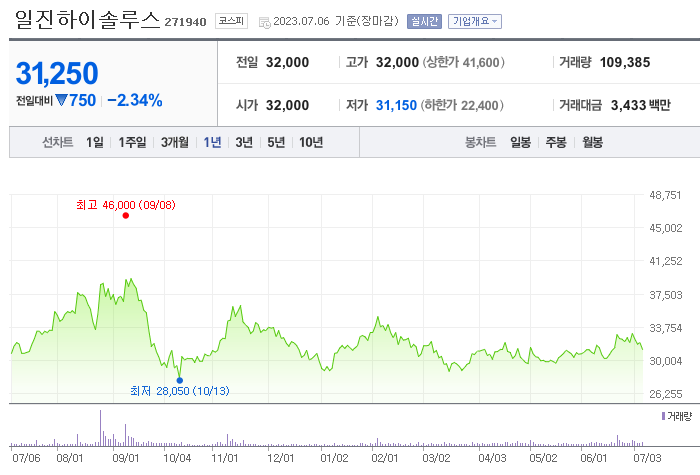The height and width of the screenshot is (475, 700).
Task: Select the 1주일 line chart tab
Action: click(132, 142)
